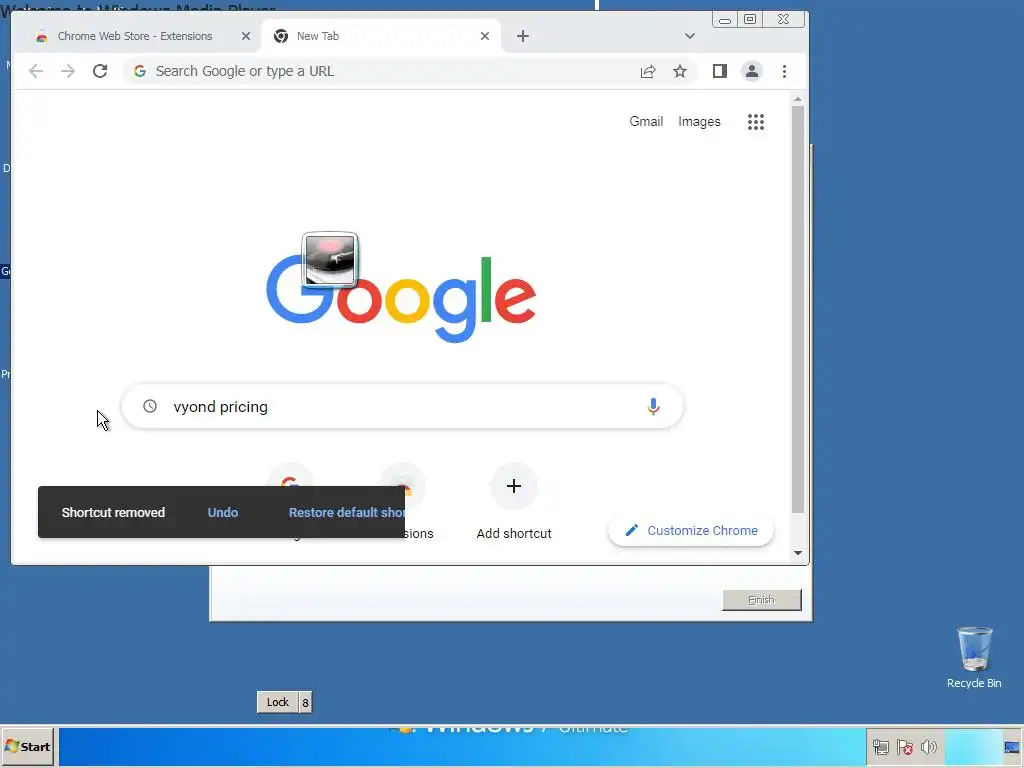Click the network tray icon
The height and width of the screenshot is (768, 1024).
click(880, 747)
